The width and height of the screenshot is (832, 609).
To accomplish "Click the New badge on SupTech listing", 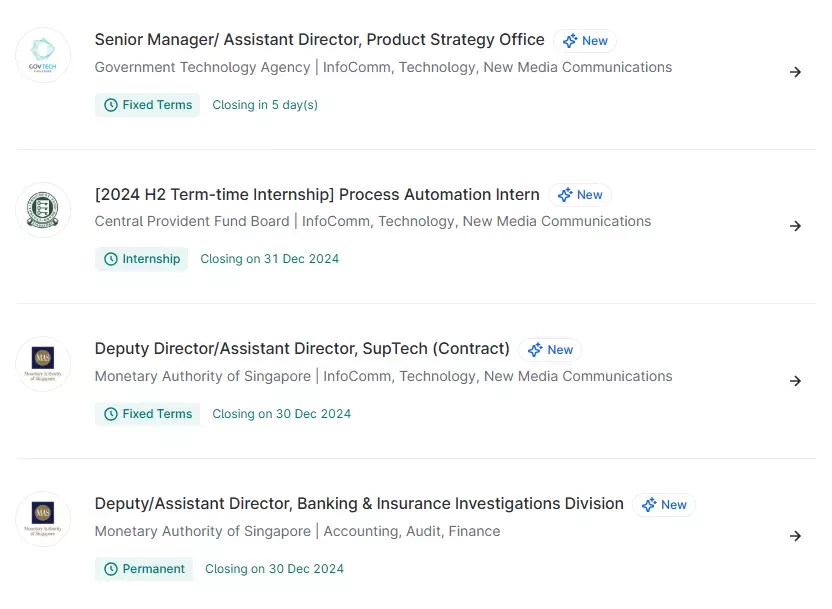I will pyautogui.click(x=550, y=350).
